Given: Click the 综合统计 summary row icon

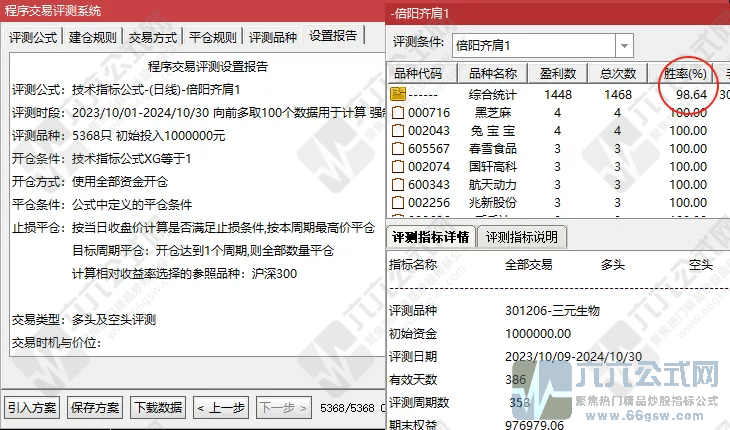Looking at the screenshot, I should [x=398, y=93].
